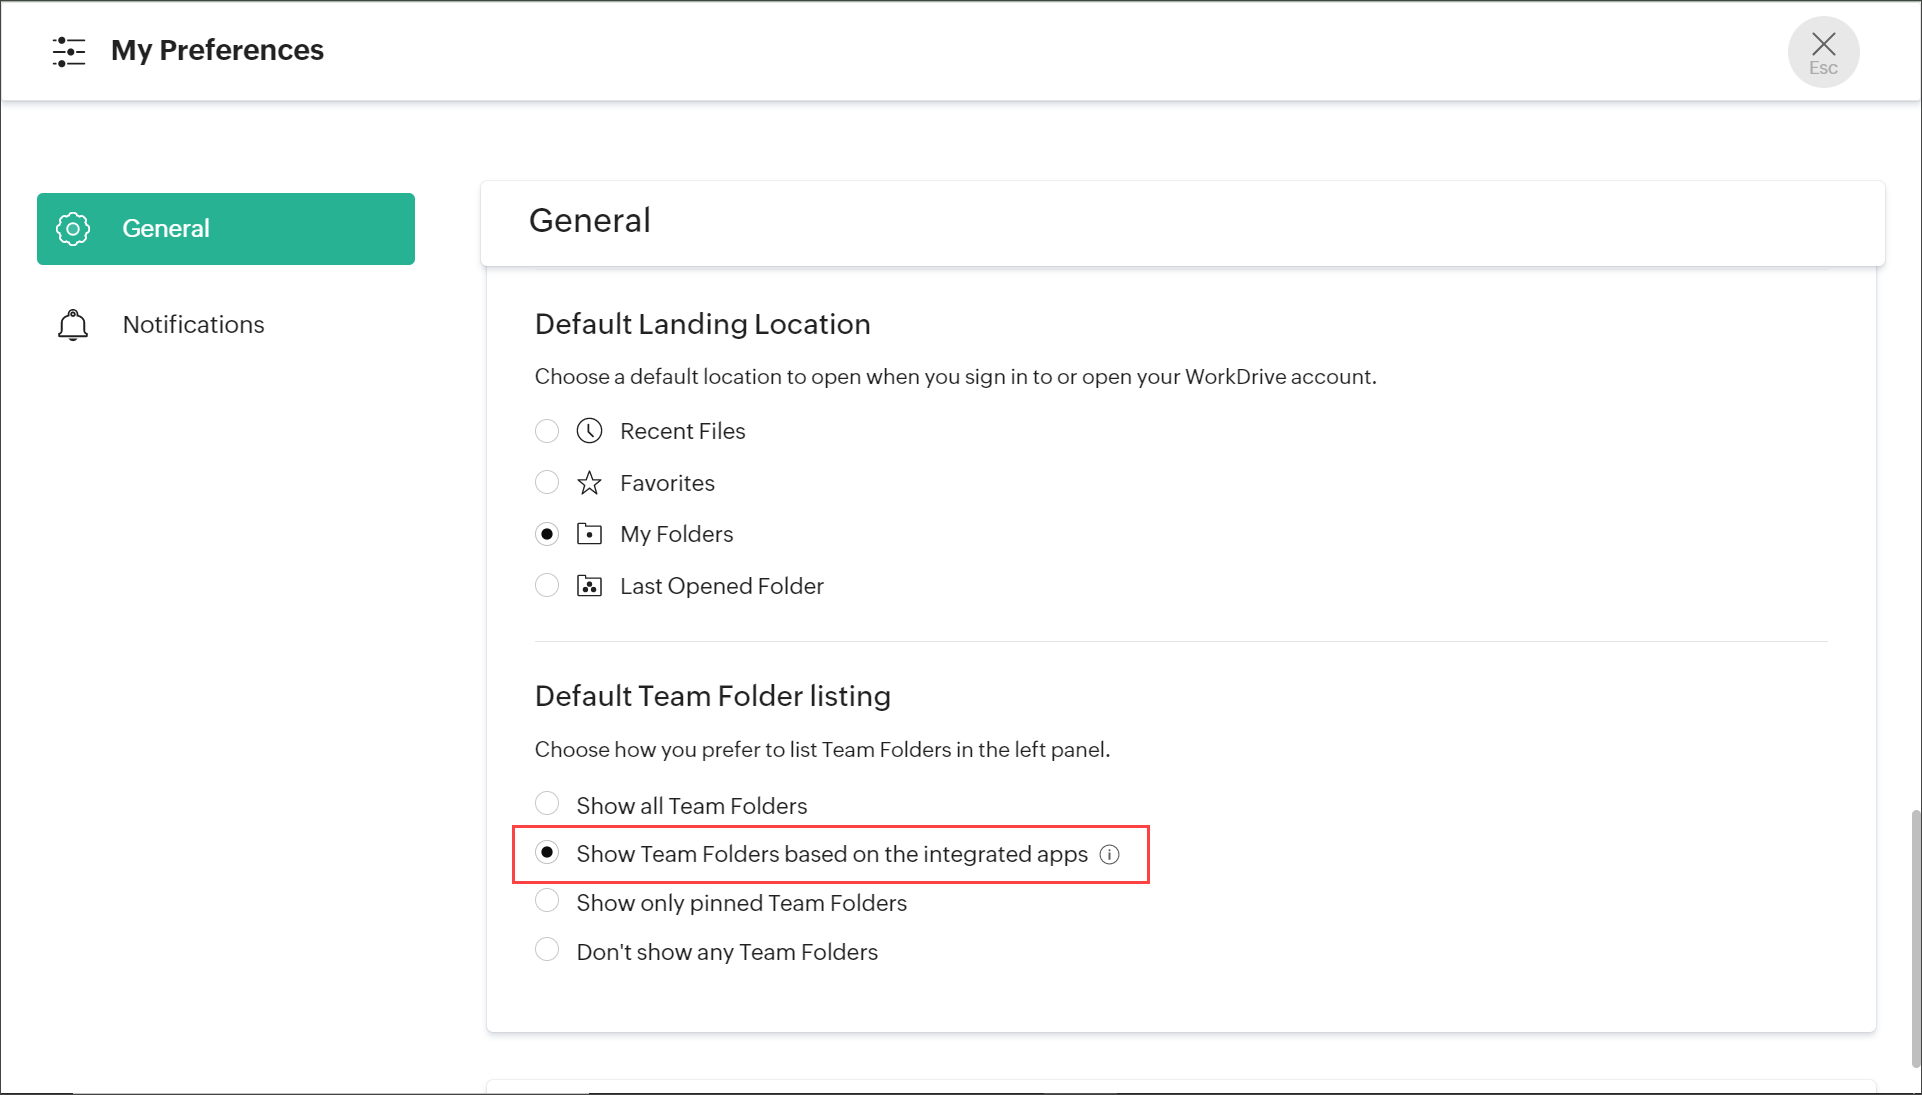Select Favorites radio button
The height and width of the screenshot is (1095, 1922).
(x=547, y=483)
